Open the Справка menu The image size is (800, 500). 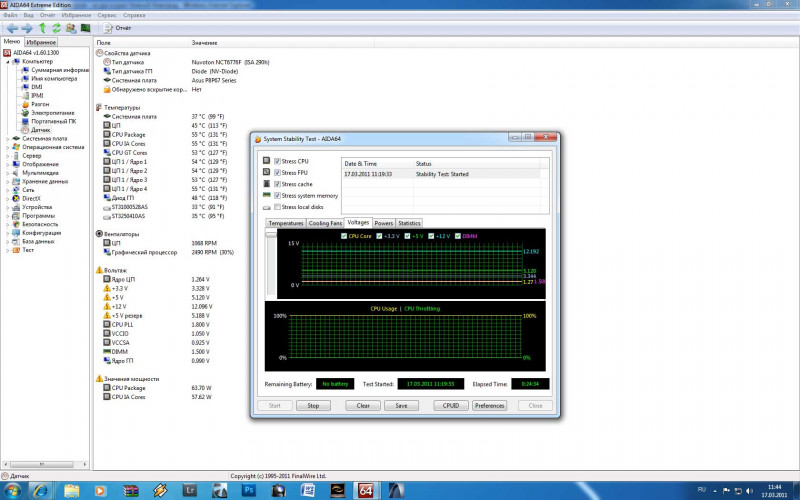134,15
